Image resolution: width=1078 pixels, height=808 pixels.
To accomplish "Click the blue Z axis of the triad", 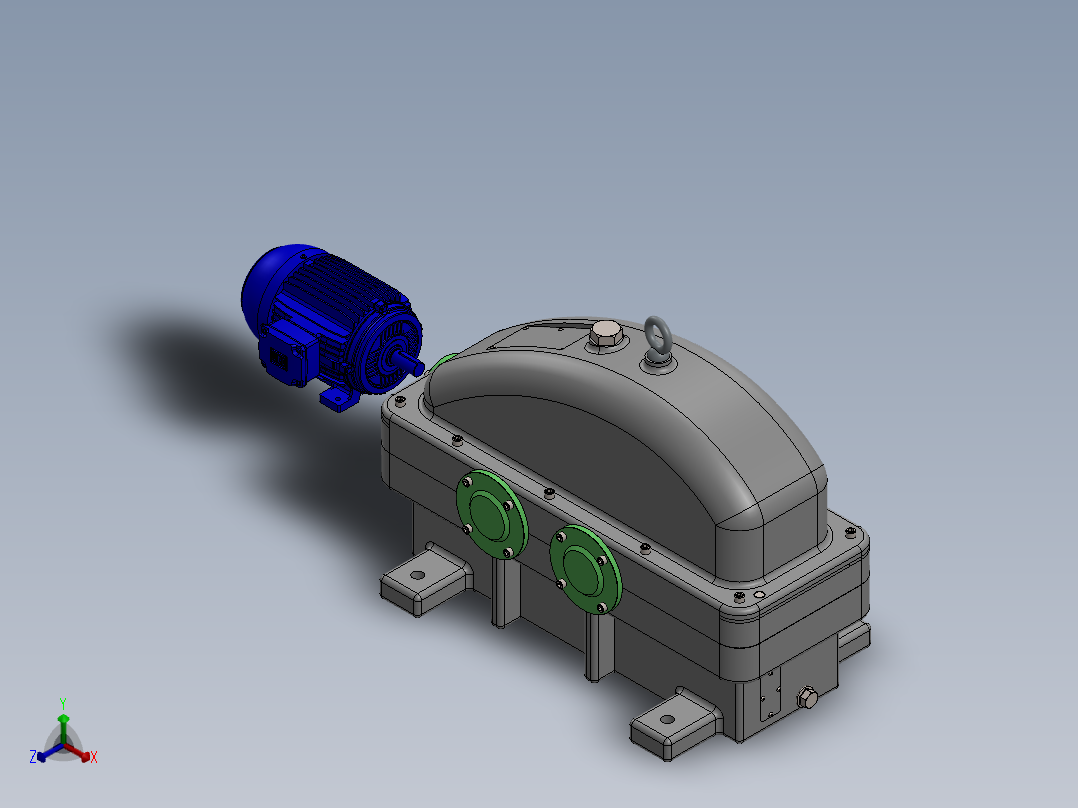I will (49, 753).
